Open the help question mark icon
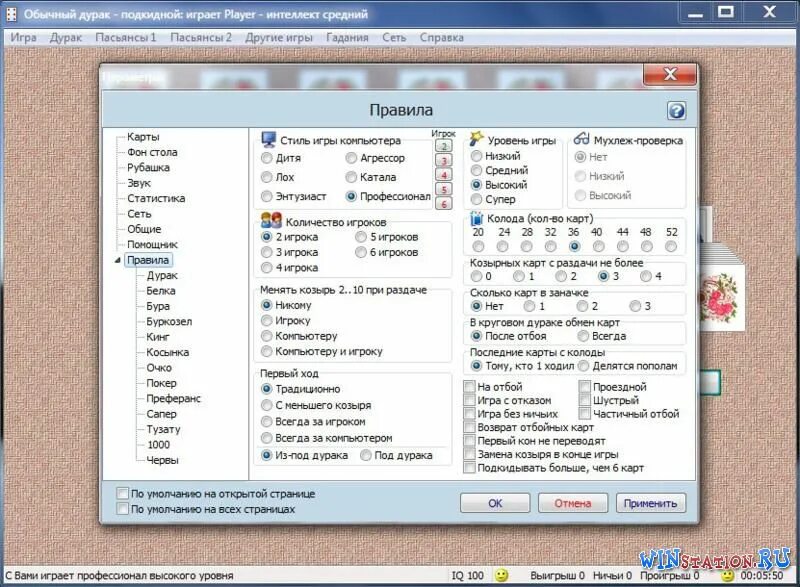800x587 pixels. tap(677, 110)
